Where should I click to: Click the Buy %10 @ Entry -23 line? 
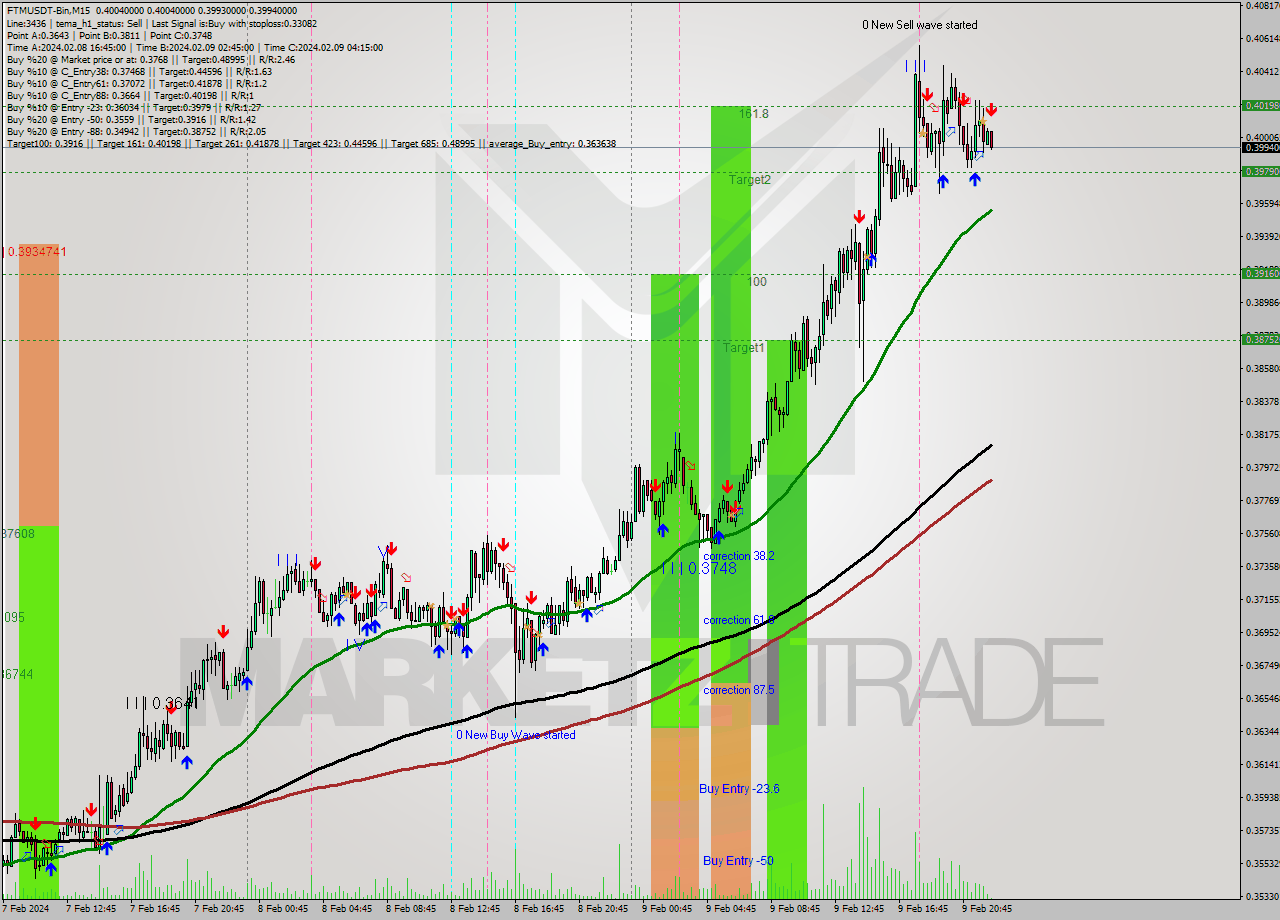[x=133, y=107]
